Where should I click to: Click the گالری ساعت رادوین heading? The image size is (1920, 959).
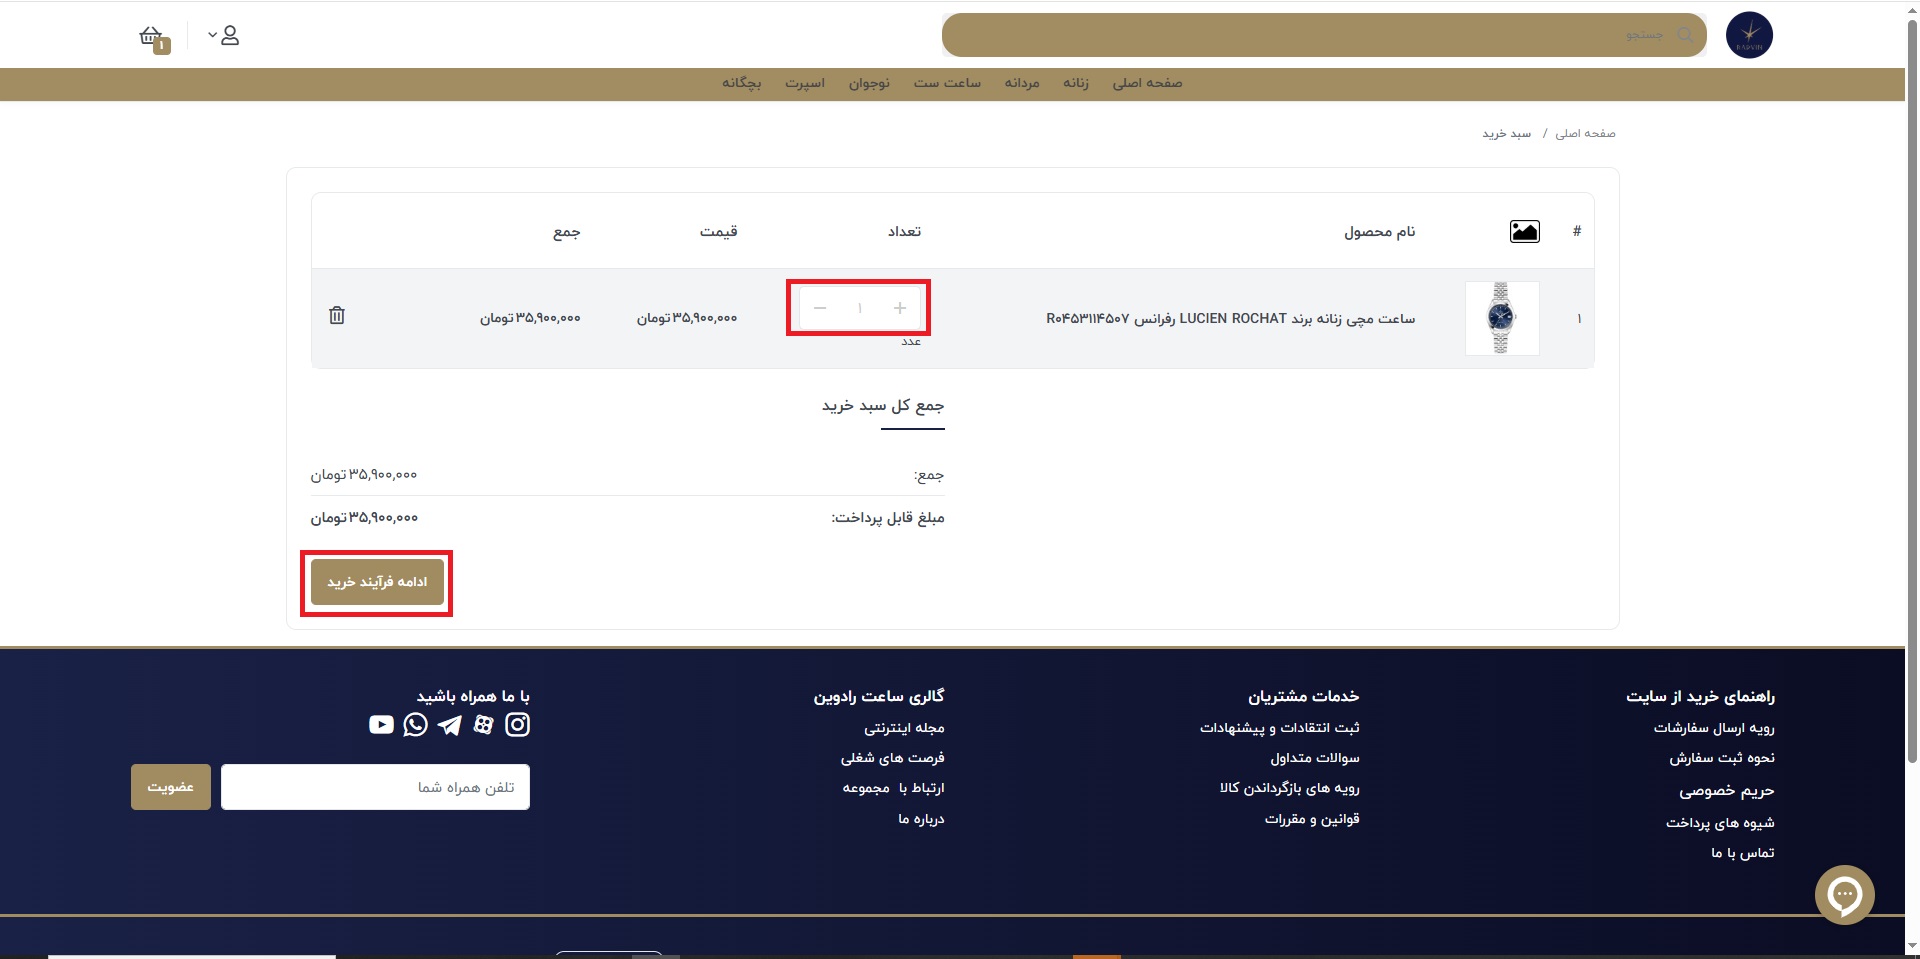tap(879, 697)
